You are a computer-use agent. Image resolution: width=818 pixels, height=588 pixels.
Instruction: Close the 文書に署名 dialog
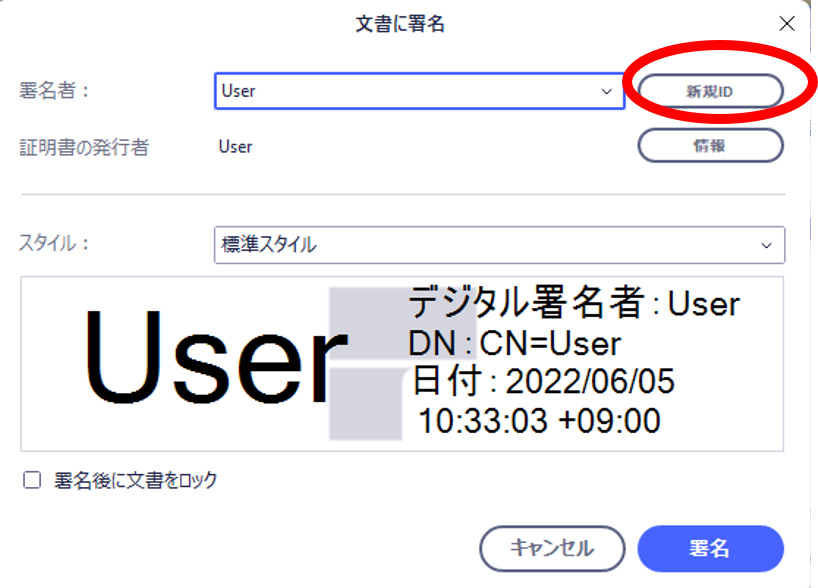(x=787, y=23)
